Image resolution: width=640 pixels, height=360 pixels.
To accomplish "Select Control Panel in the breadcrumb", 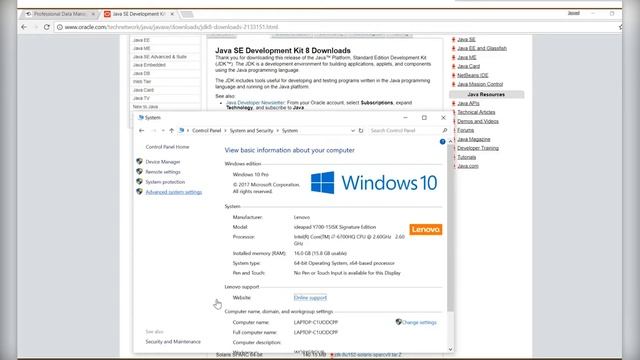I will tap(207, 131).
